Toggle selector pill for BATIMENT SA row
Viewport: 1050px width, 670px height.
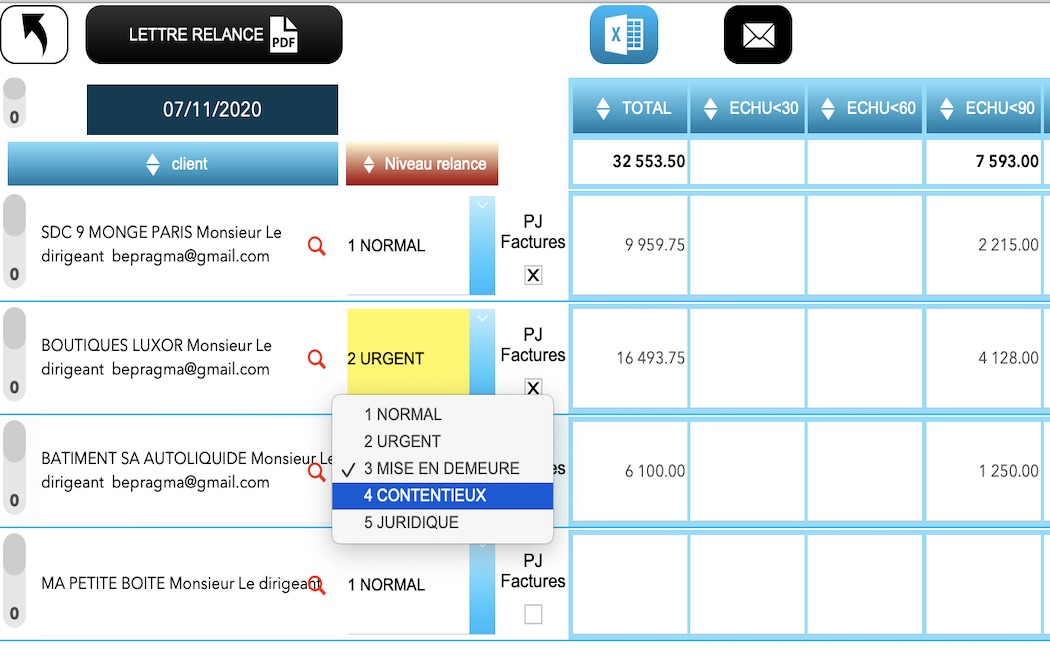(14, 467)
